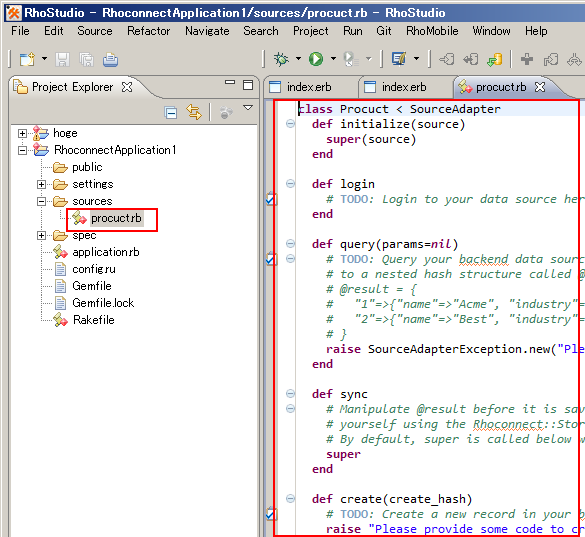Open the Source menu
Screen dimensions: 585x537
95,31
